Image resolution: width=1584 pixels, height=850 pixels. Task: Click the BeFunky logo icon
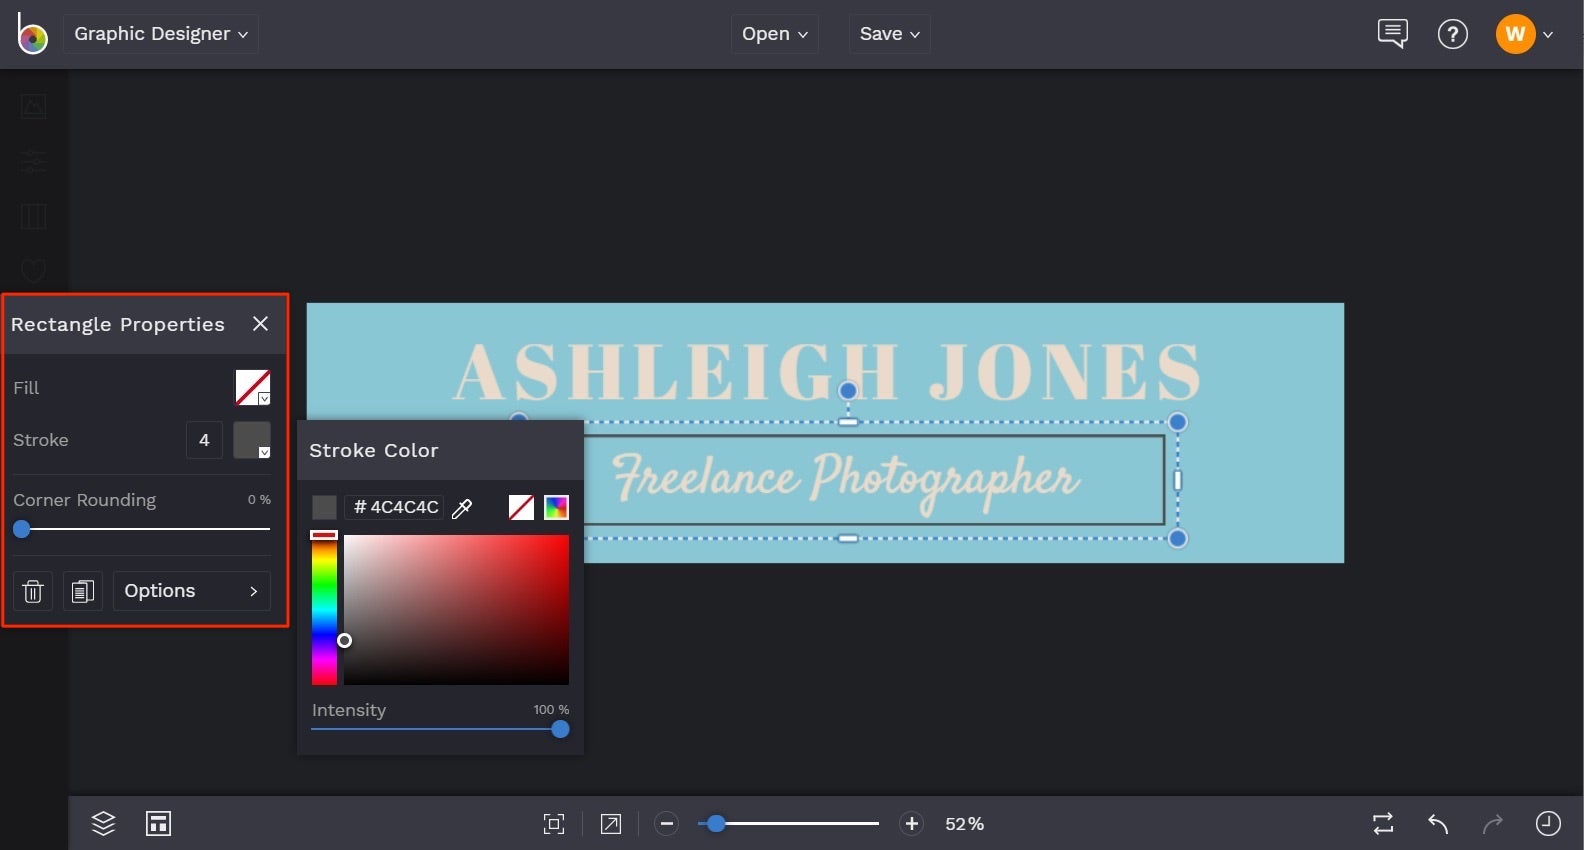point(32,34)
